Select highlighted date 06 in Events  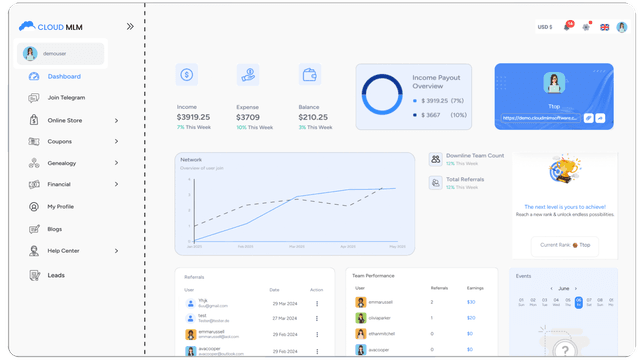pyautogui.click(x=578, y=302)
